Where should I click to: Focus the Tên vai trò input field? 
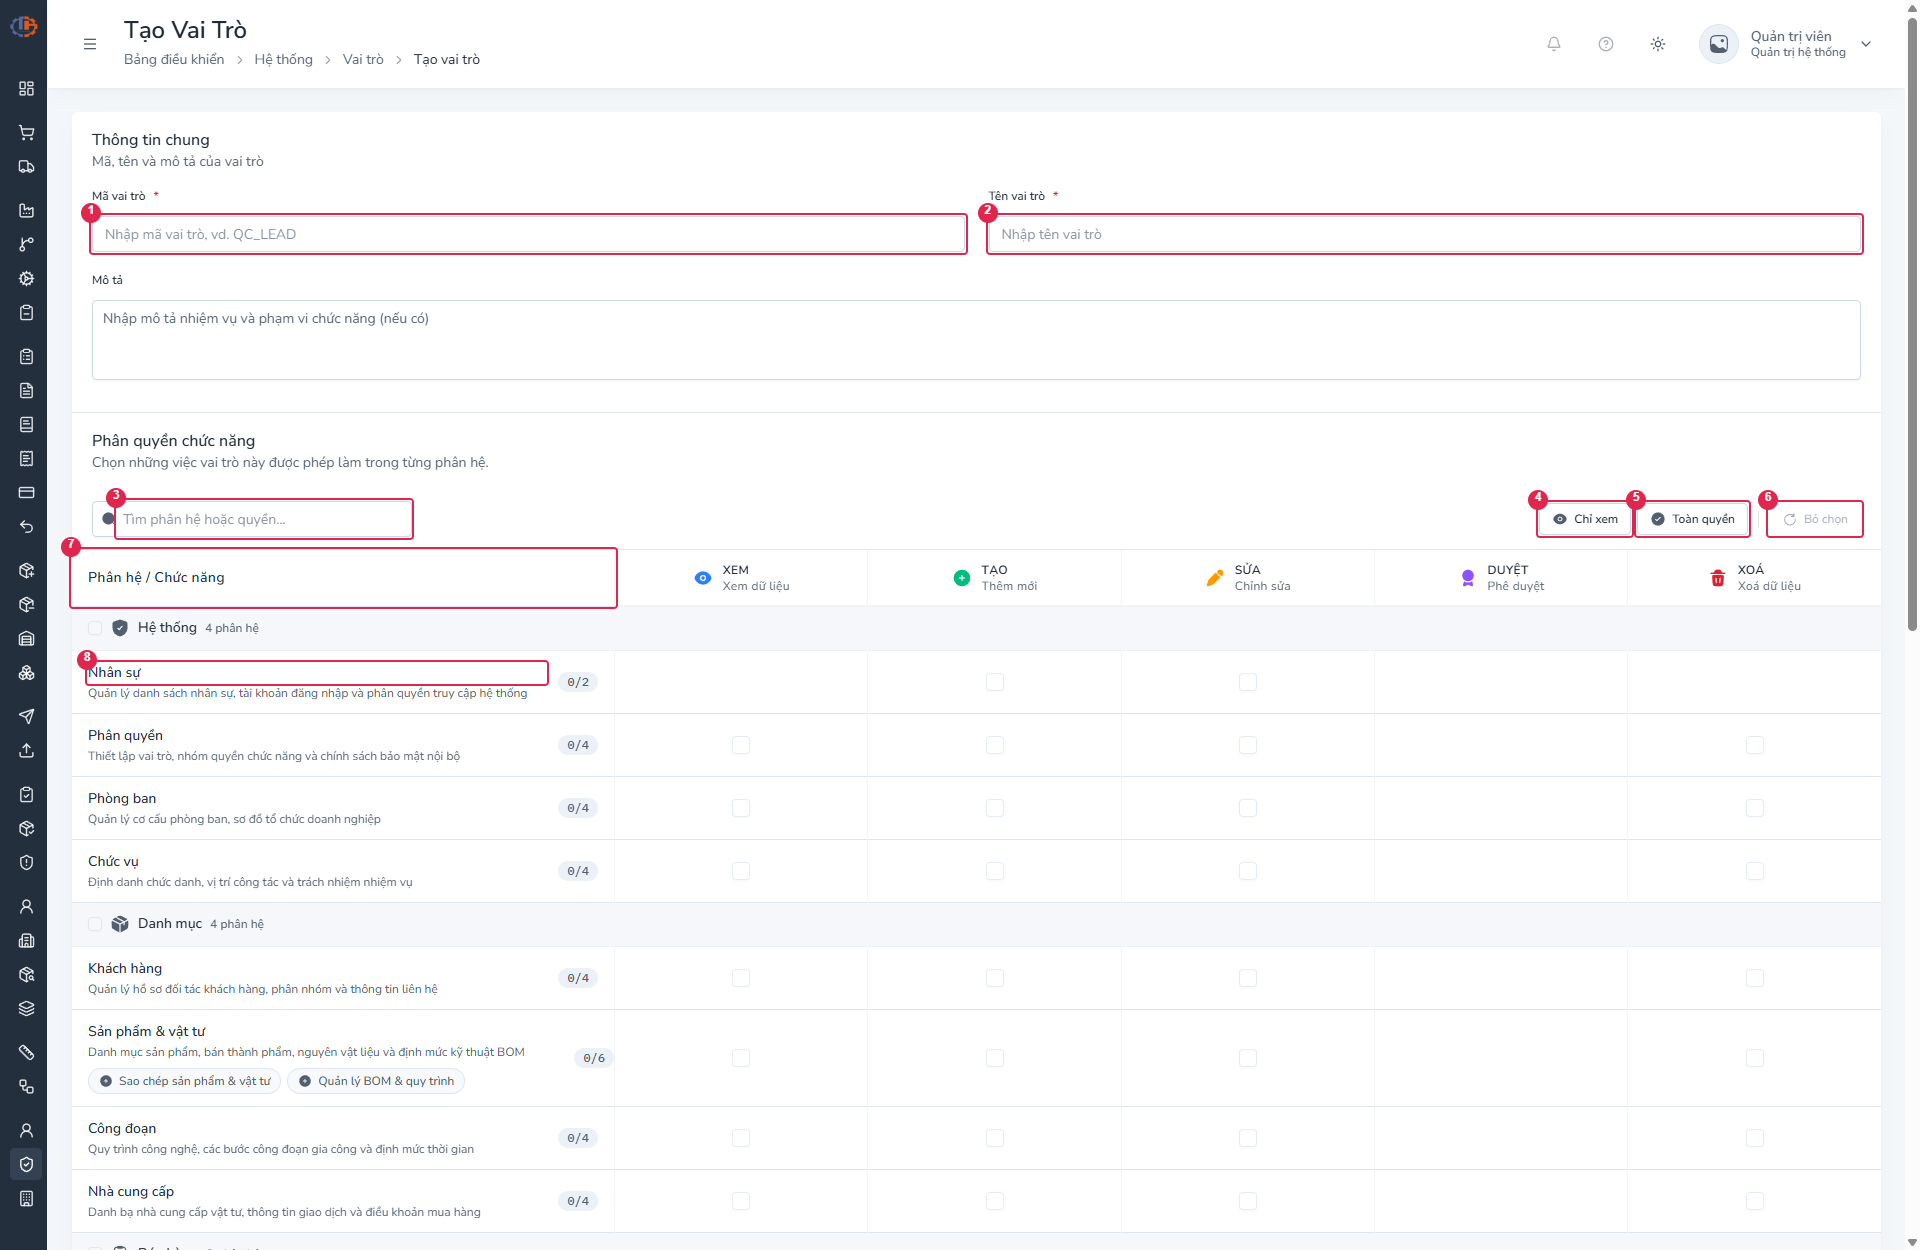pyautogui.click(x=1424, y=234)
